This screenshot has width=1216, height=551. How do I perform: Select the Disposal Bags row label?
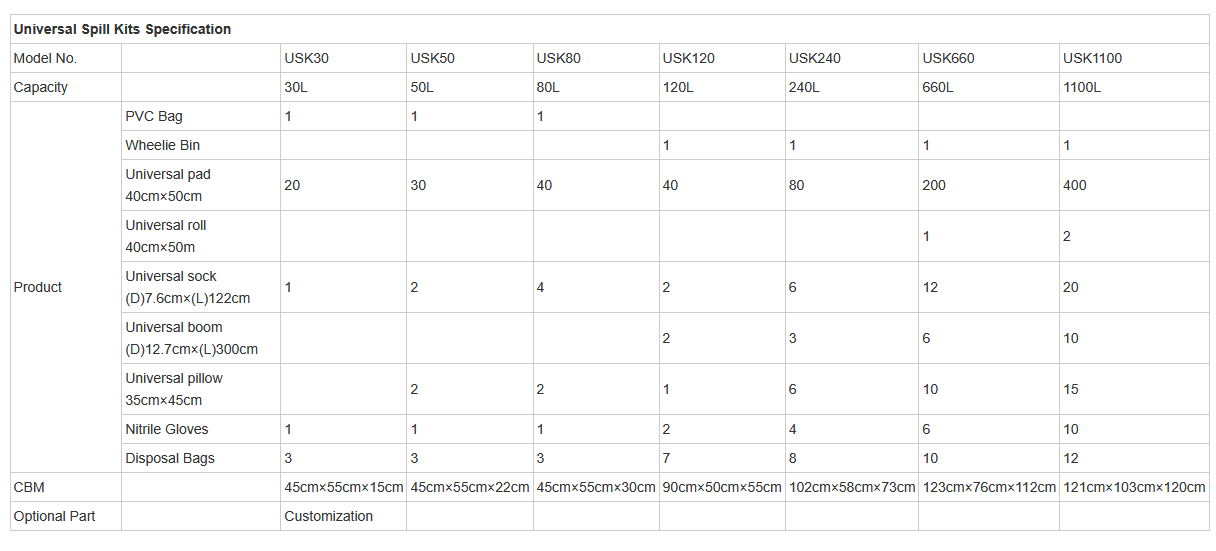click(170, 458)
